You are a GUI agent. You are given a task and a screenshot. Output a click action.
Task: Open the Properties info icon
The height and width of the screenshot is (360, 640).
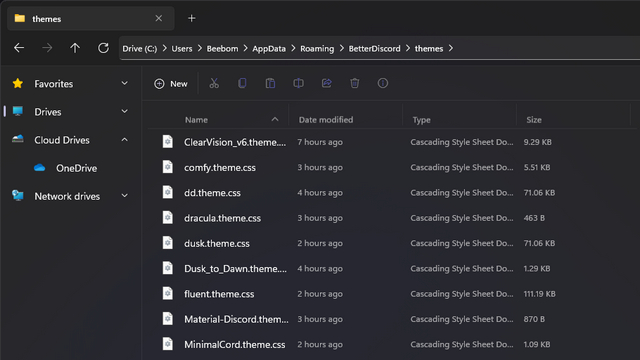point(382,83)
